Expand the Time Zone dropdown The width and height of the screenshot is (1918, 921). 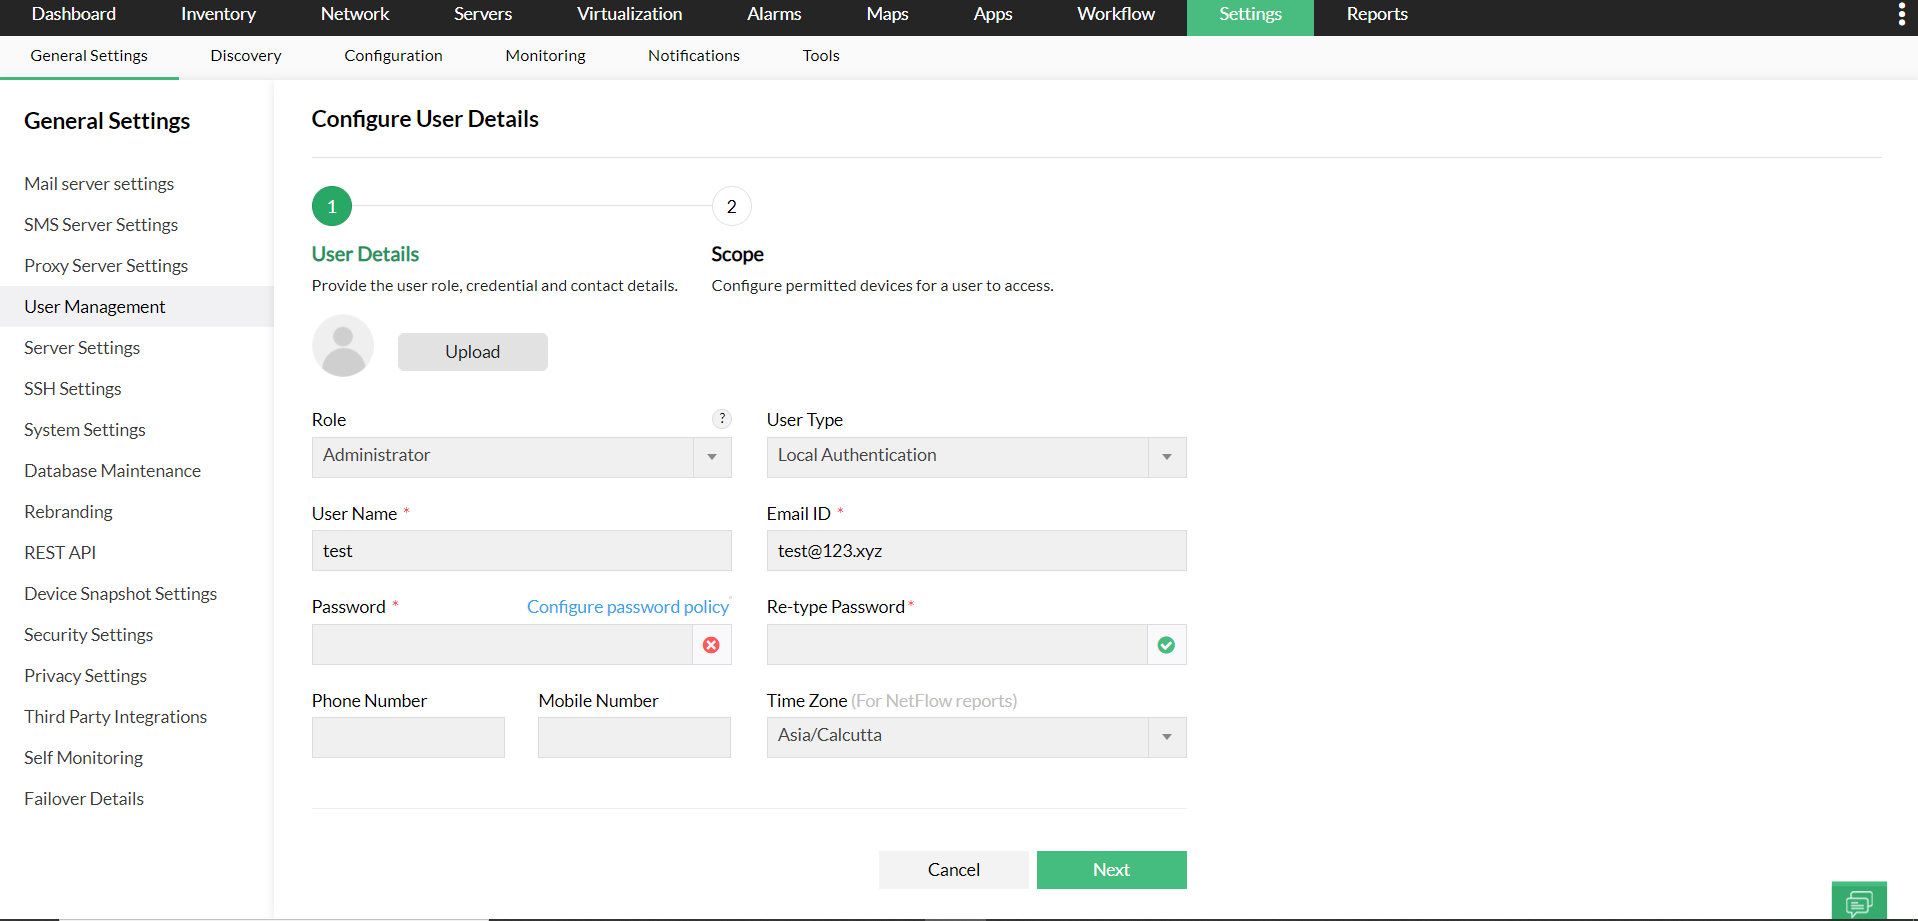tap(1166, 737)
